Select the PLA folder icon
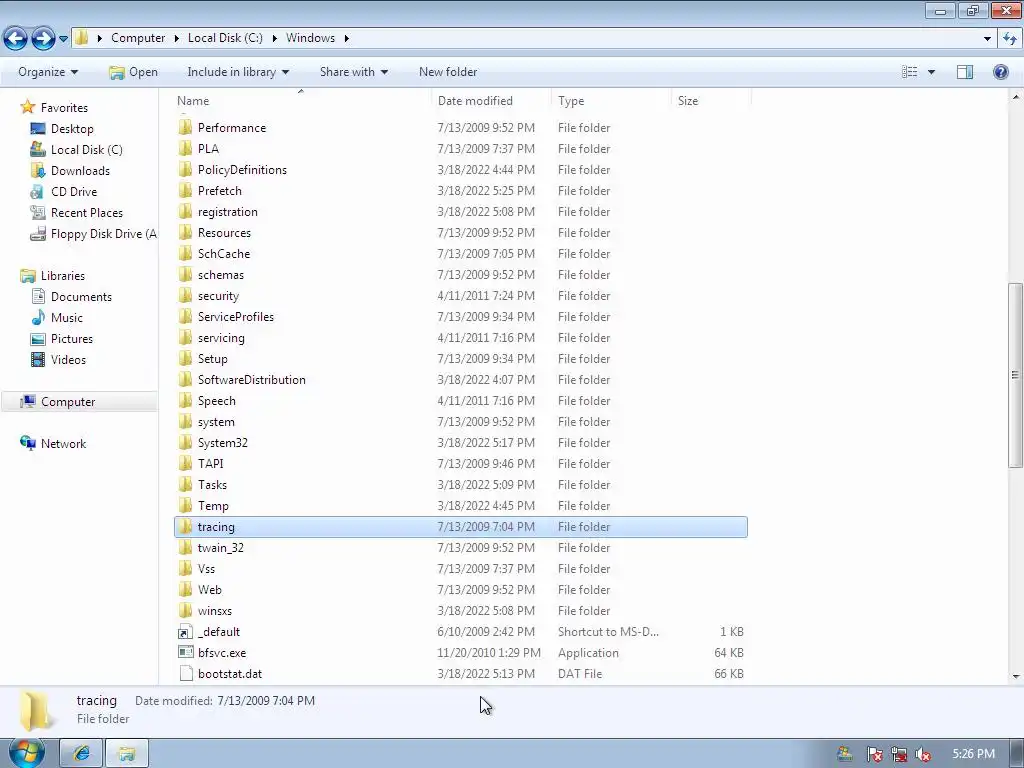The width and height of the screenshot is (1024, 768). coord(185,148)
